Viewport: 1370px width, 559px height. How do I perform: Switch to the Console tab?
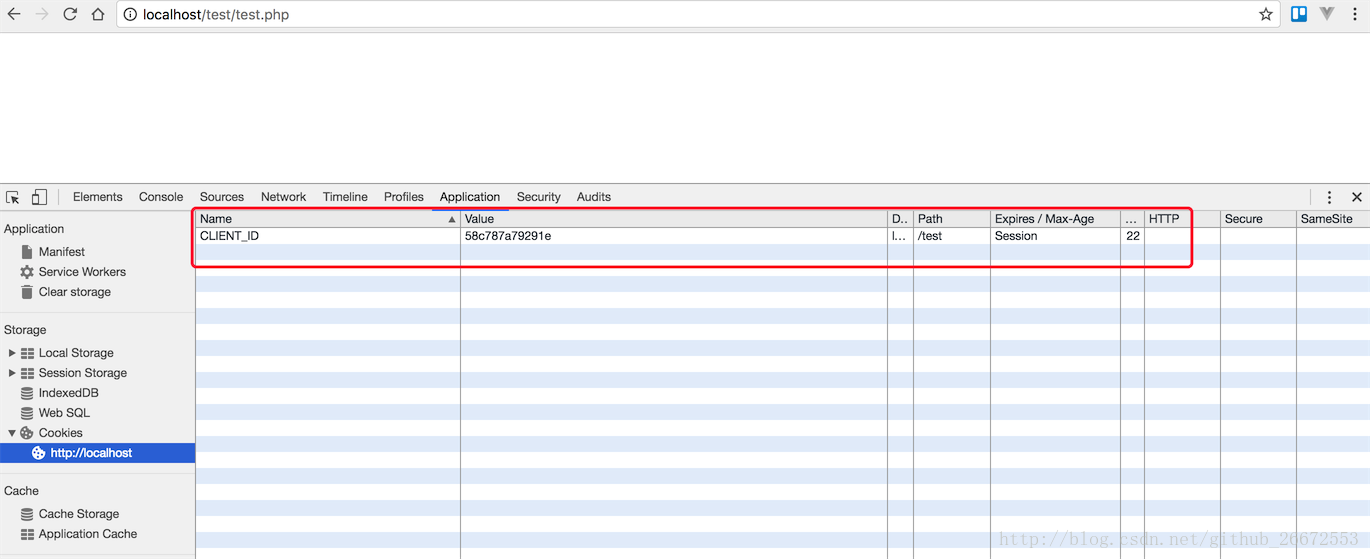pos(161,197)
